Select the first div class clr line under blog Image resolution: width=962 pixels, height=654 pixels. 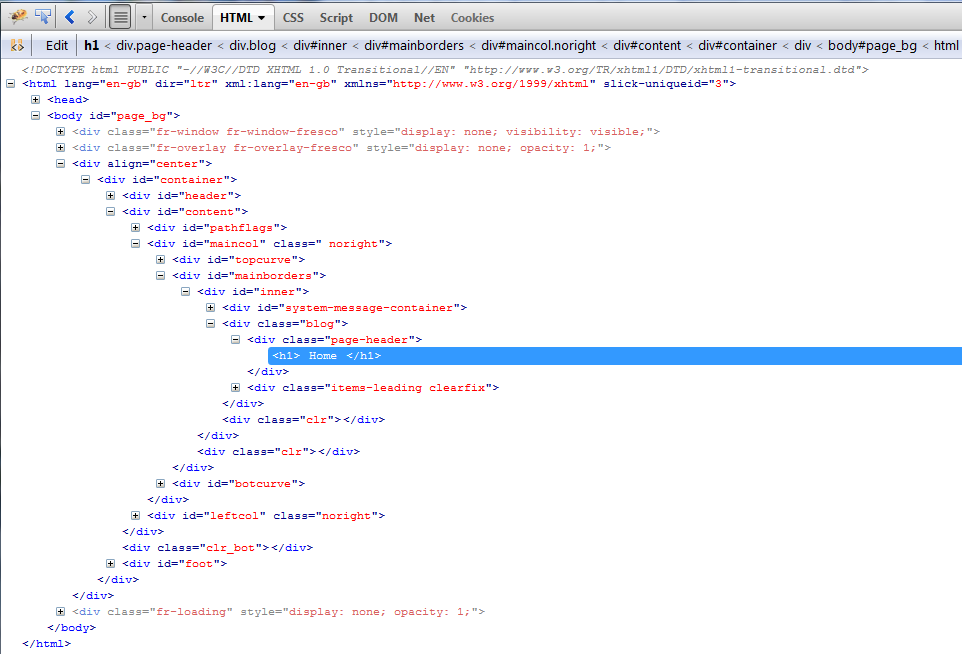(303, 420)
